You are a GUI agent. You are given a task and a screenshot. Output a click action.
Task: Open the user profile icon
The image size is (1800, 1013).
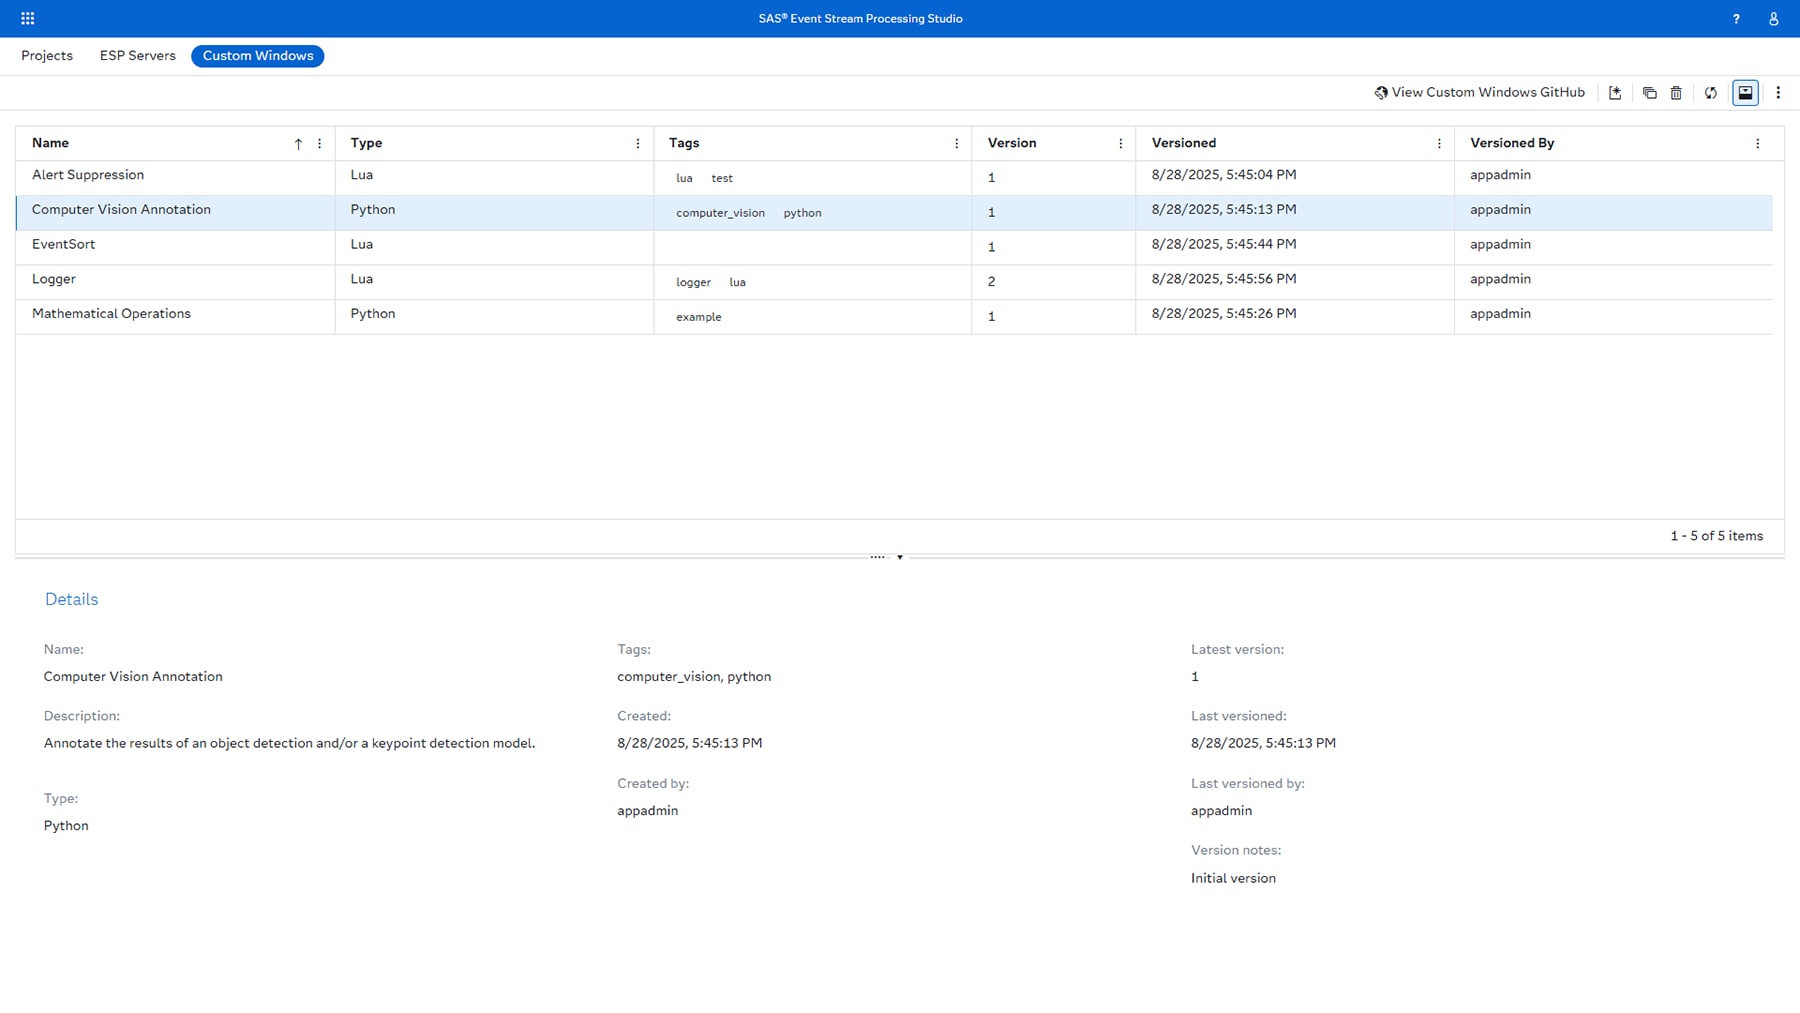[1772, 18]
